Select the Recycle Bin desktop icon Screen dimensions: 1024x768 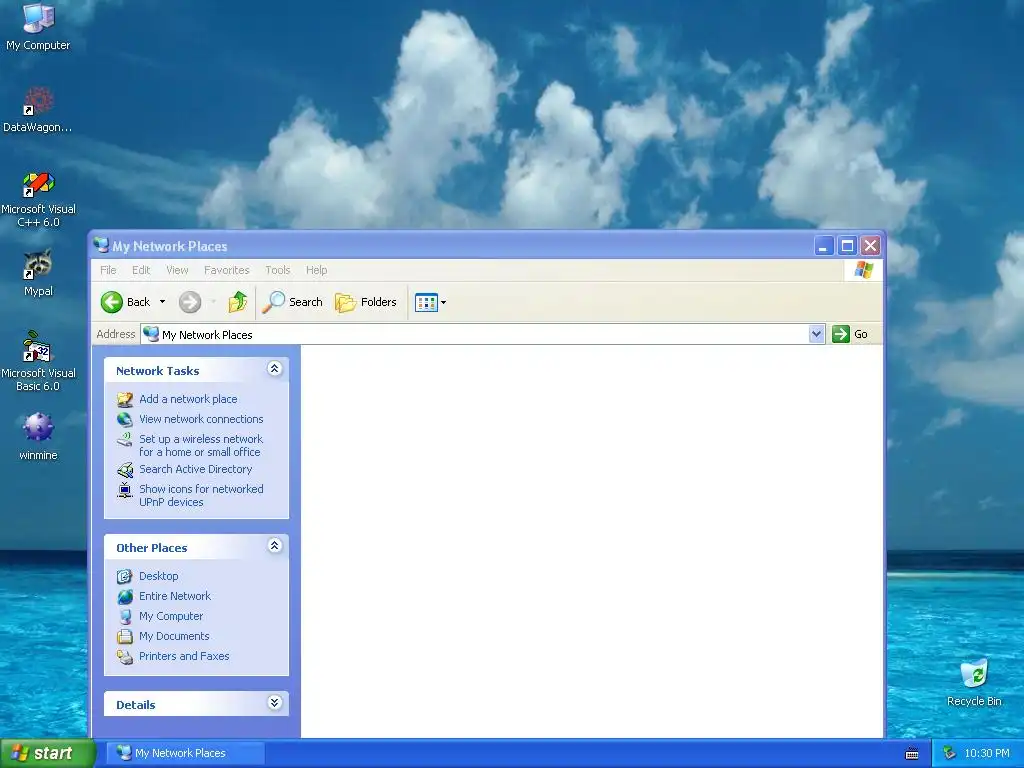(974, 682)
